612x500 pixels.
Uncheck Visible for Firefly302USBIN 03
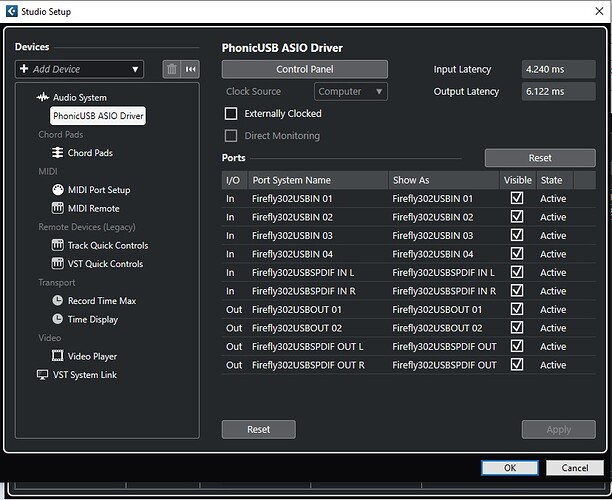pos(517,235)
